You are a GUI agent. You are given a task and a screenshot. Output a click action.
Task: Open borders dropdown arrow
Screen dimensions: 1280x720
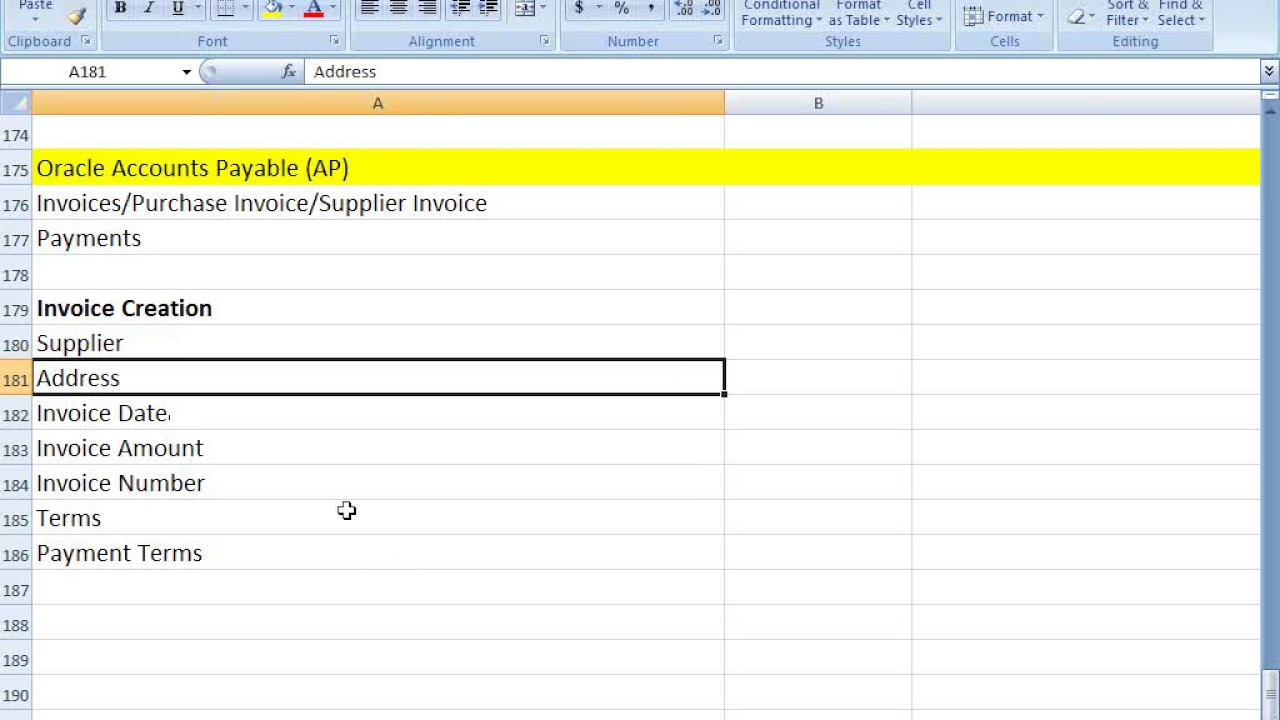(245, 9)
